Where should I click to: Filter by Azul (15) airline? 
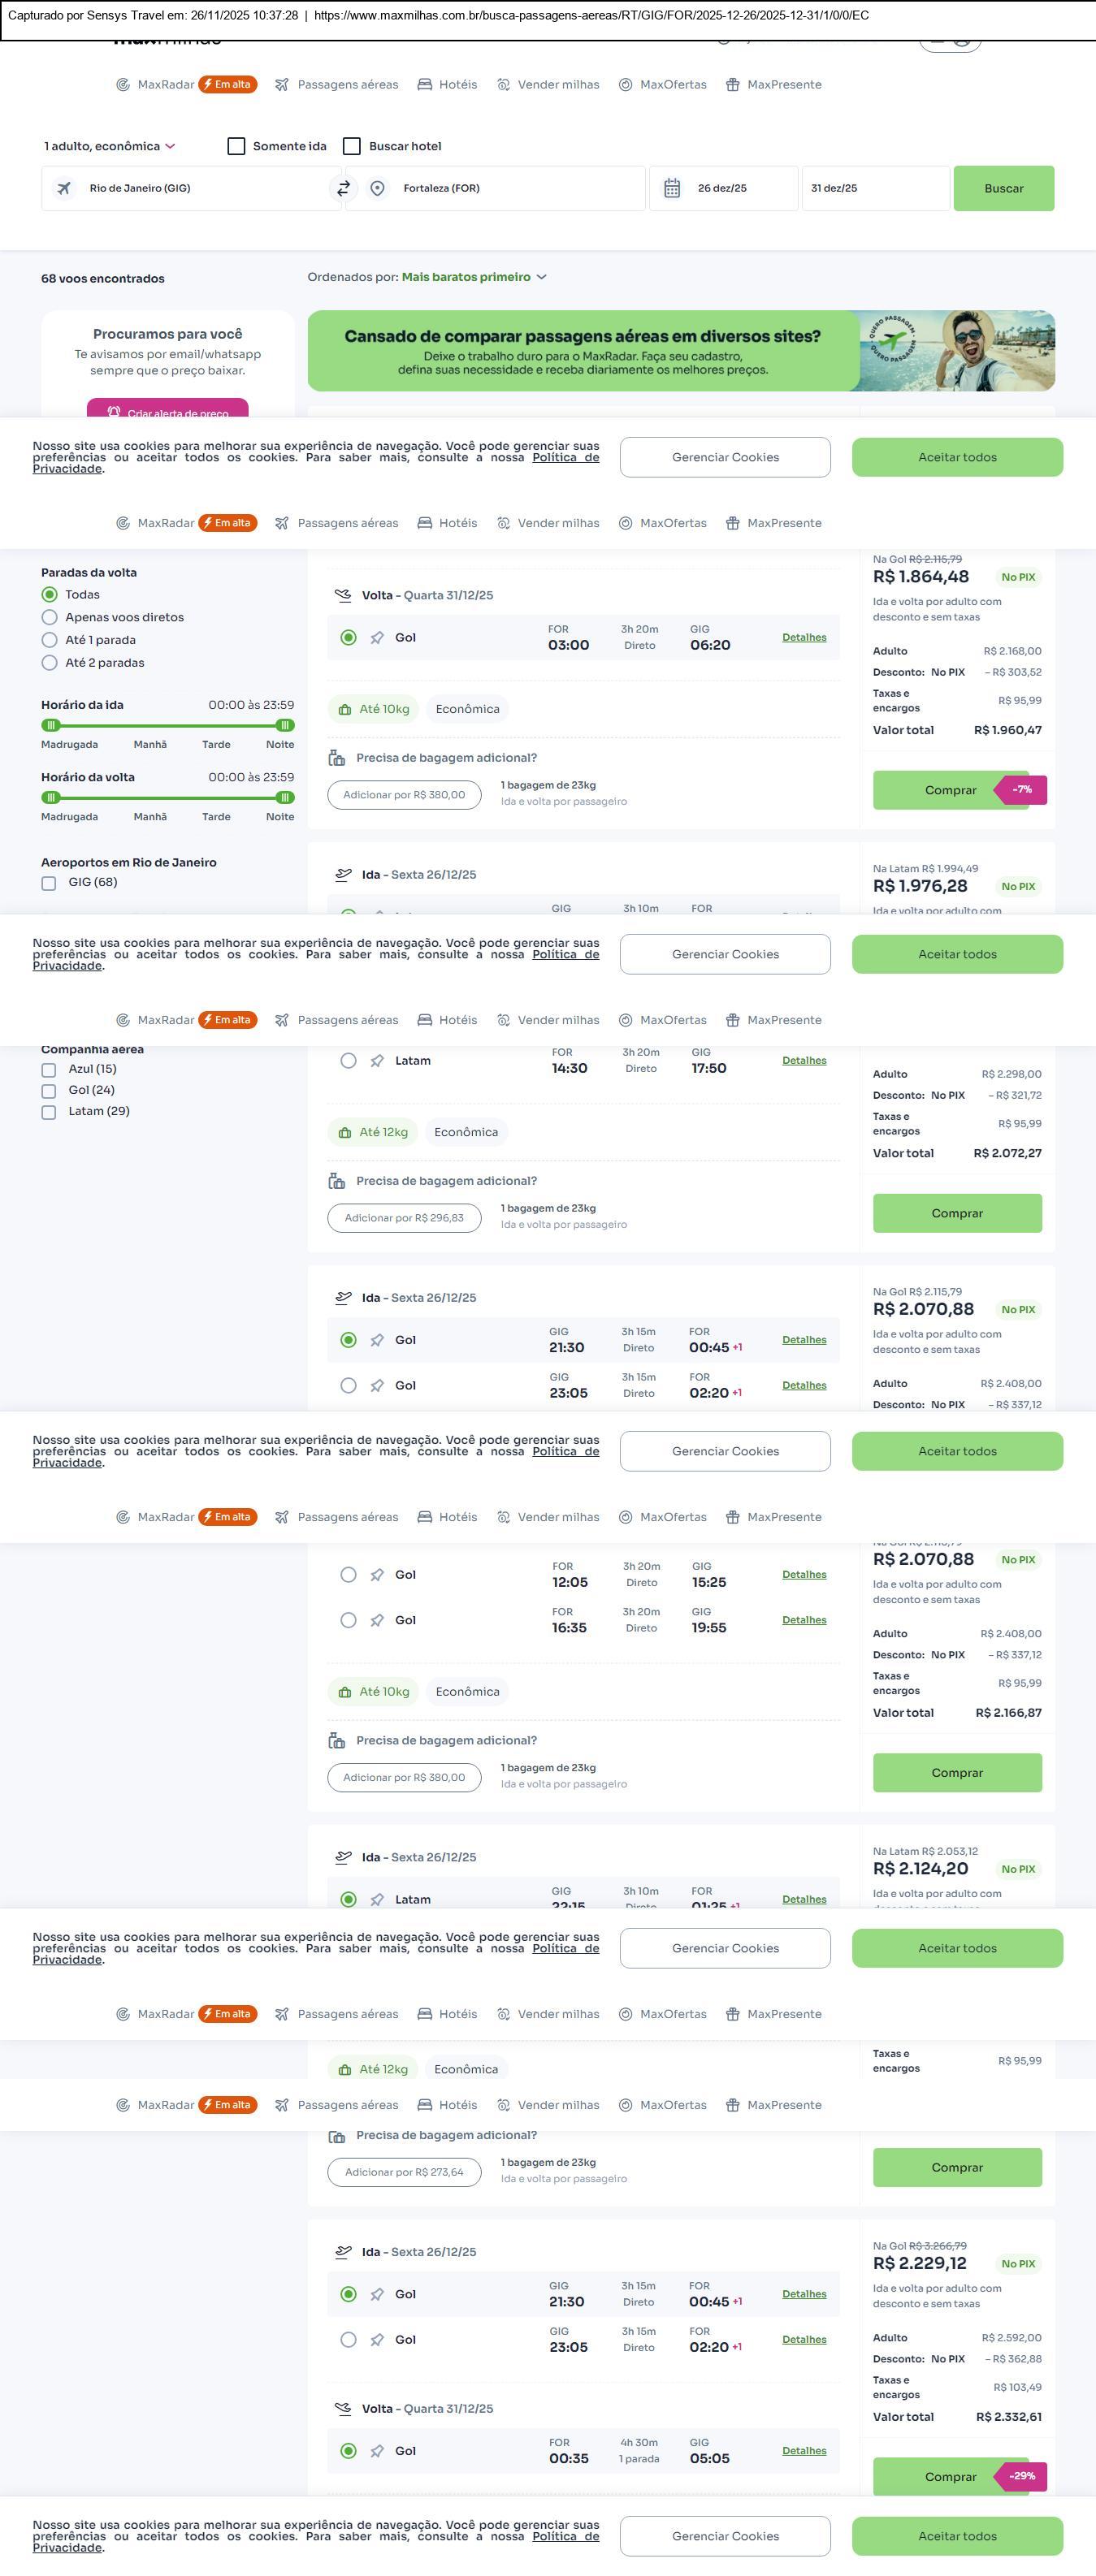[49, 1070]
